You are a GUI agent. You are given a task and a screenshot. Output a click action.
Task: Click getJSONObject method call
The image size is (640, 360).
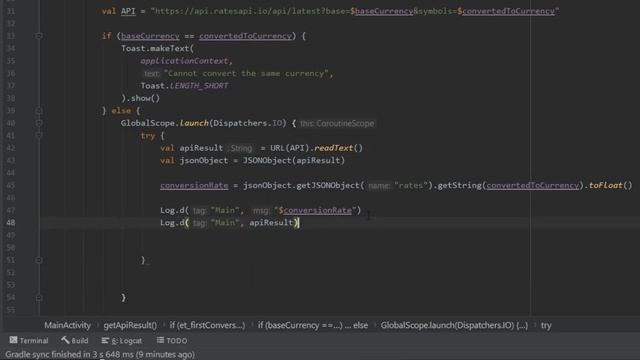tap(327, 185)
